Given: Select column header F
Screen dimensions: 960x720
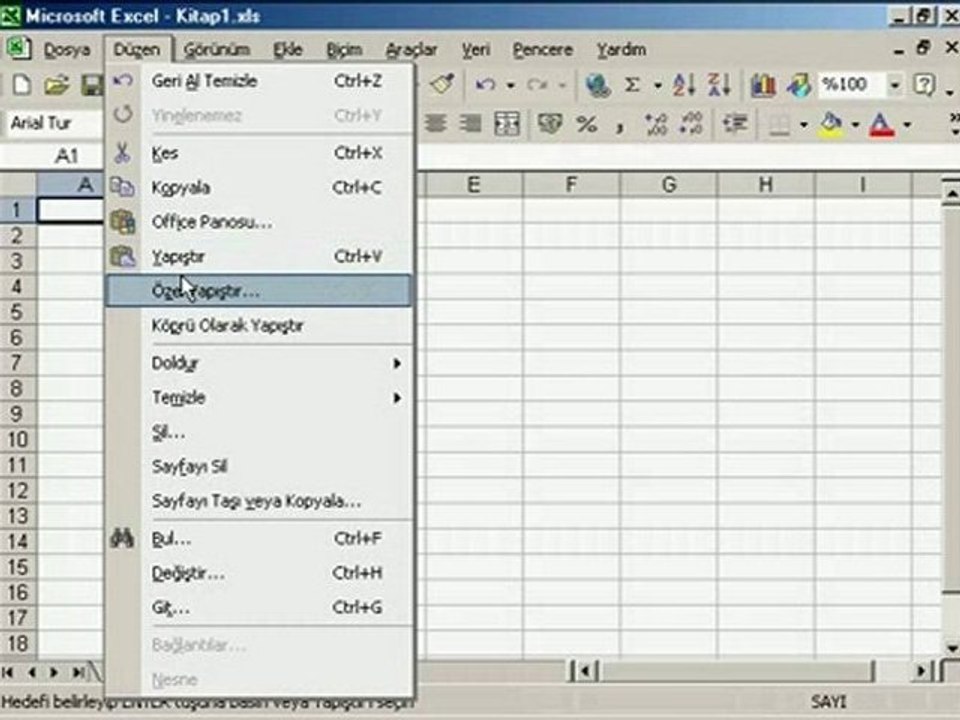Looking at the screenshot, I should click(x=571, y=184).
